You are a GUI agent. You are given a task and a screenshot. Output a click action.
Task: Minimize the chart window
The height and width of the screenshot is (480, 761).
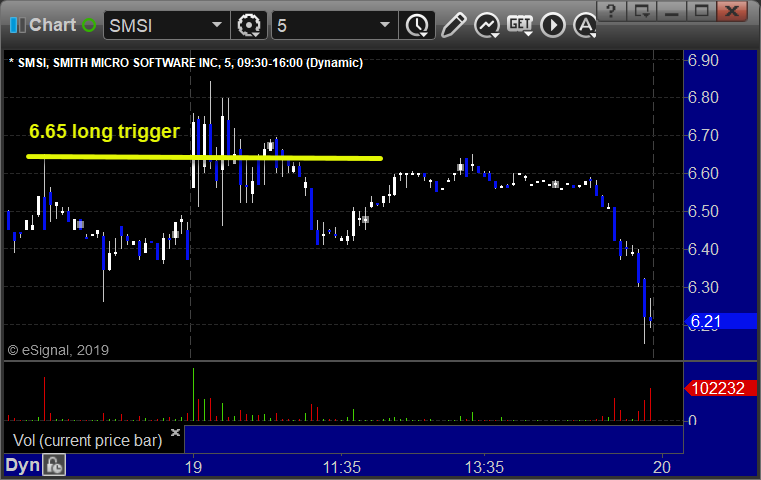[671, 11]
